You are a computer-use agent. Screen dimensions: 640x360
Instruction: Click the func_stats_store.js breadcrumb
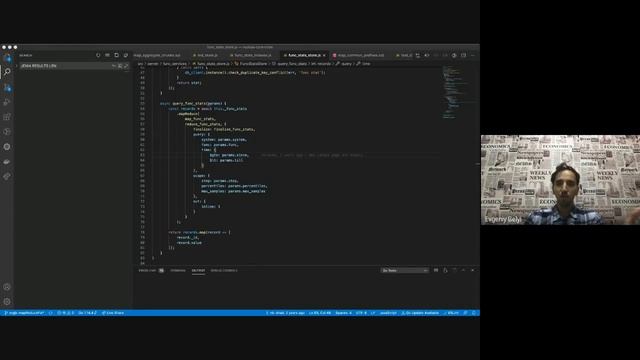click(x=213, y=64)
